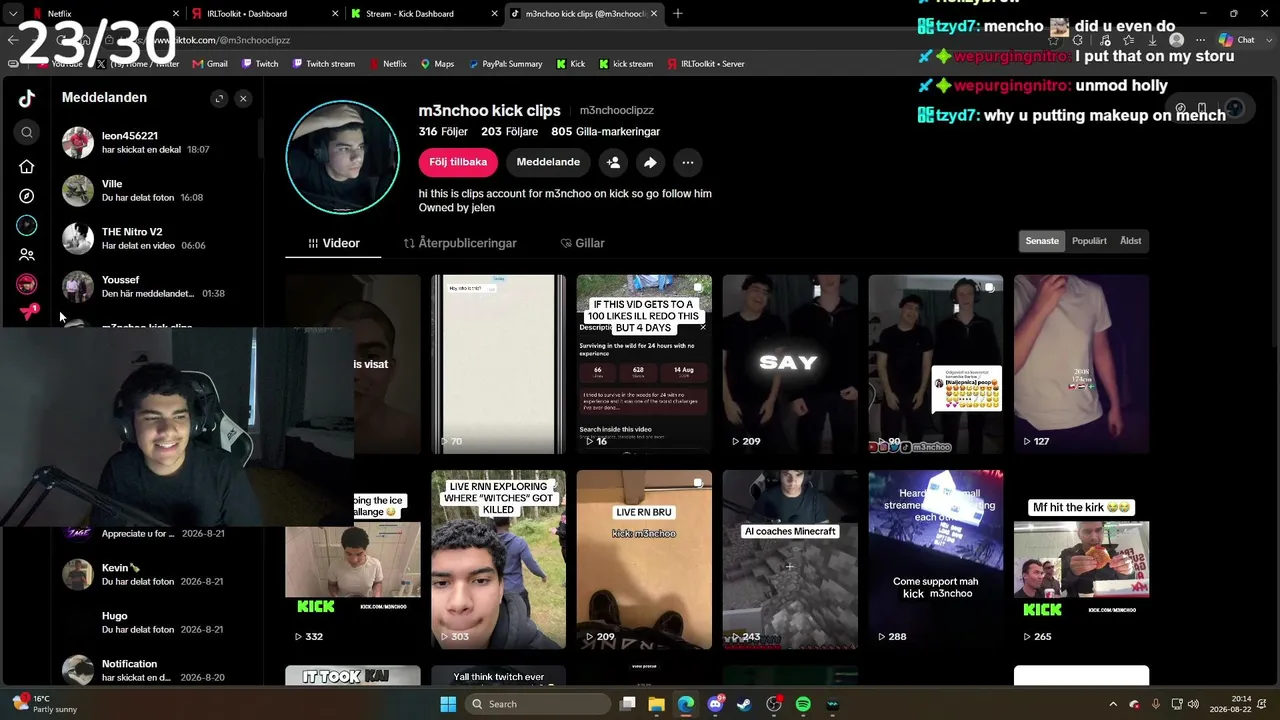This screenshot has width=1280, height=720.
Task: Open the 'LIVE RN BRU' video
Action: [644, 560]
